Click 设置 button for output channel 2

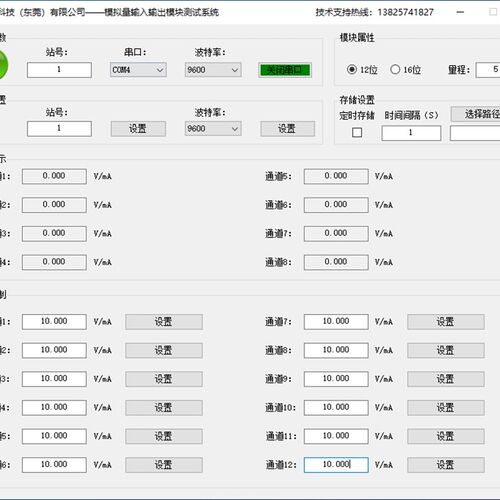[x=164, y=350]
